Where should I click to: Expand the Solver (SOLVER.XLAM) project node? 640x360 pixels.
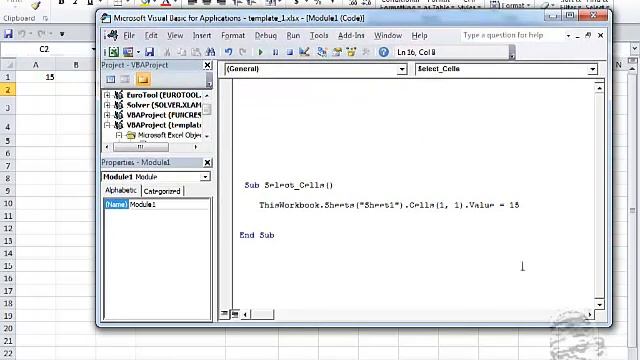tap(107, 105)
